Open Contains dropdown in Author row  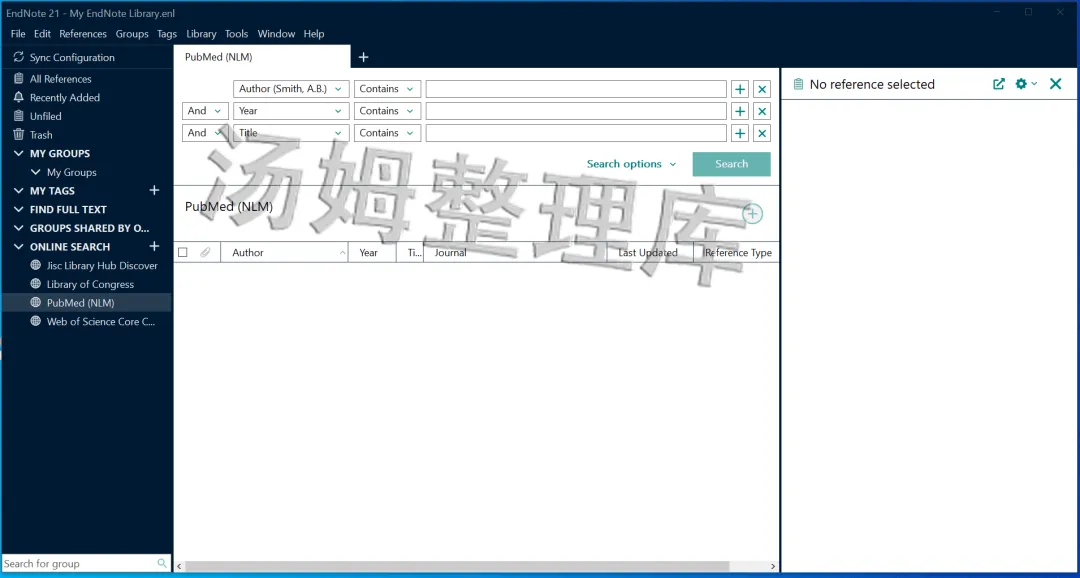[387, 89]
